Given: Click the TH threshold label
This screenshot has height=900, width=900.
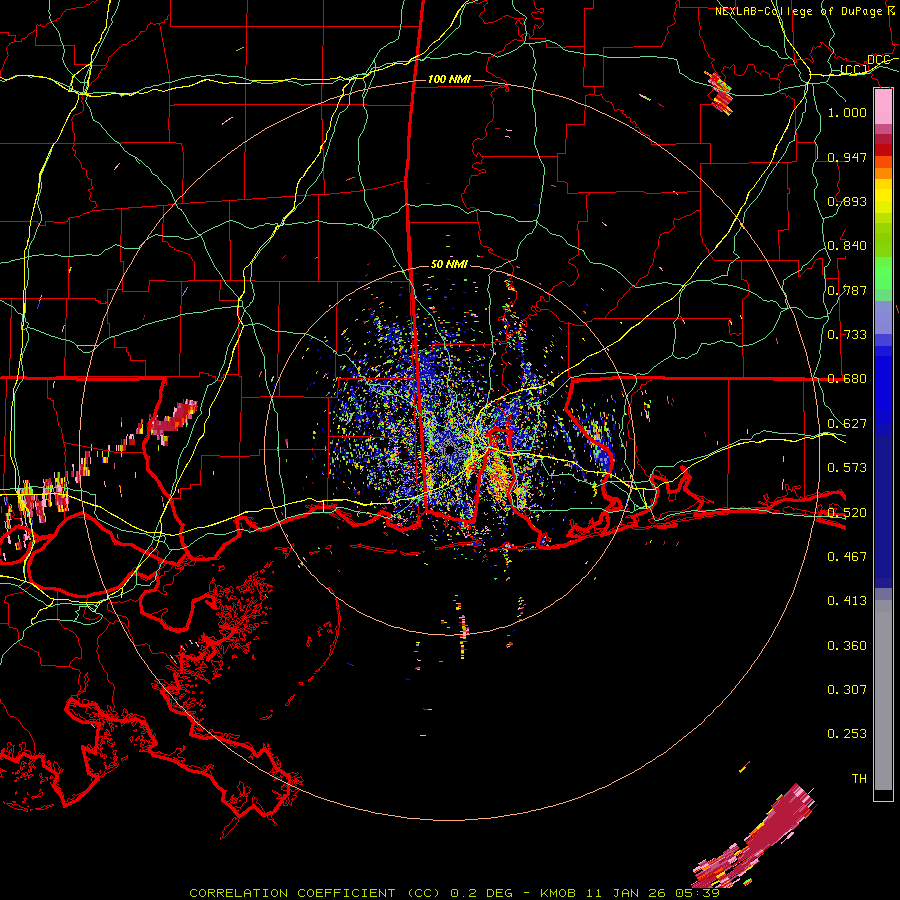Looking at the screenshot, I should point(859,779).
